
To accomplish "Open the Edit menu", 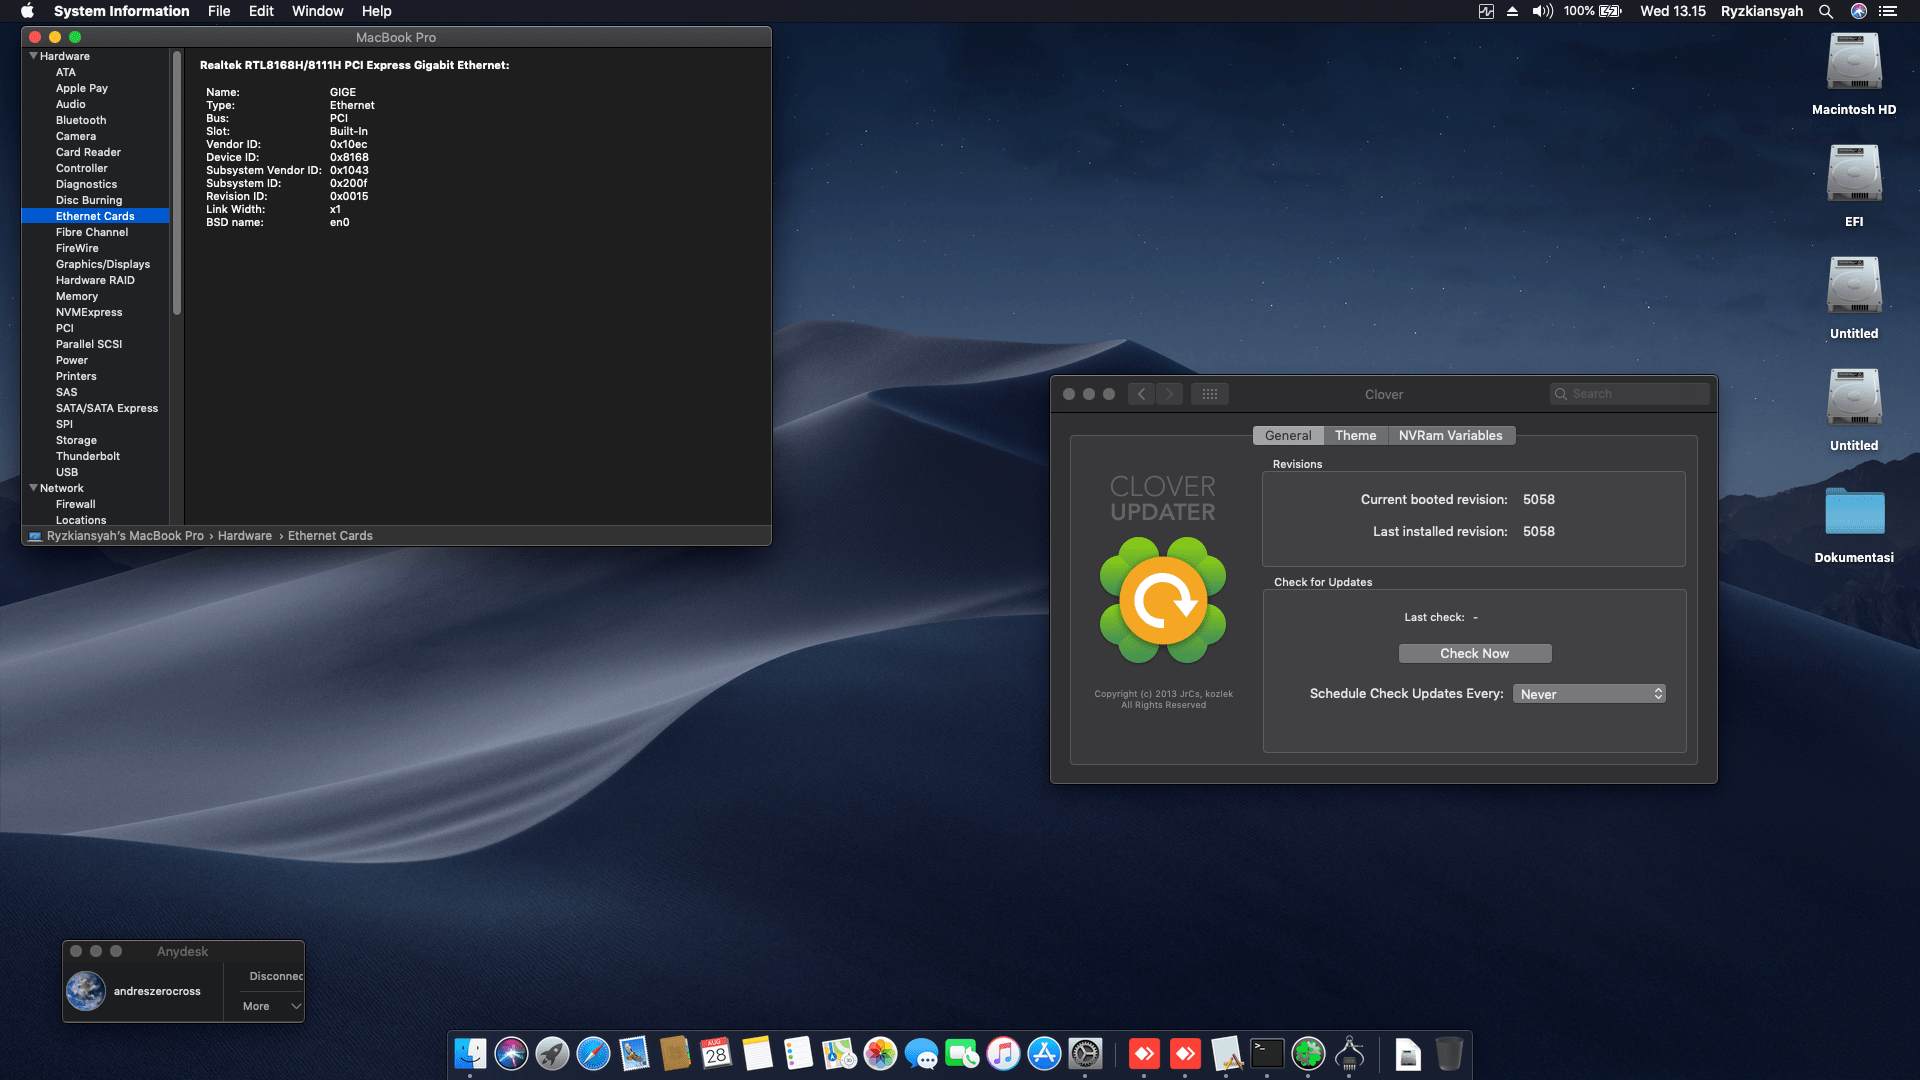I will click(261, 11).
